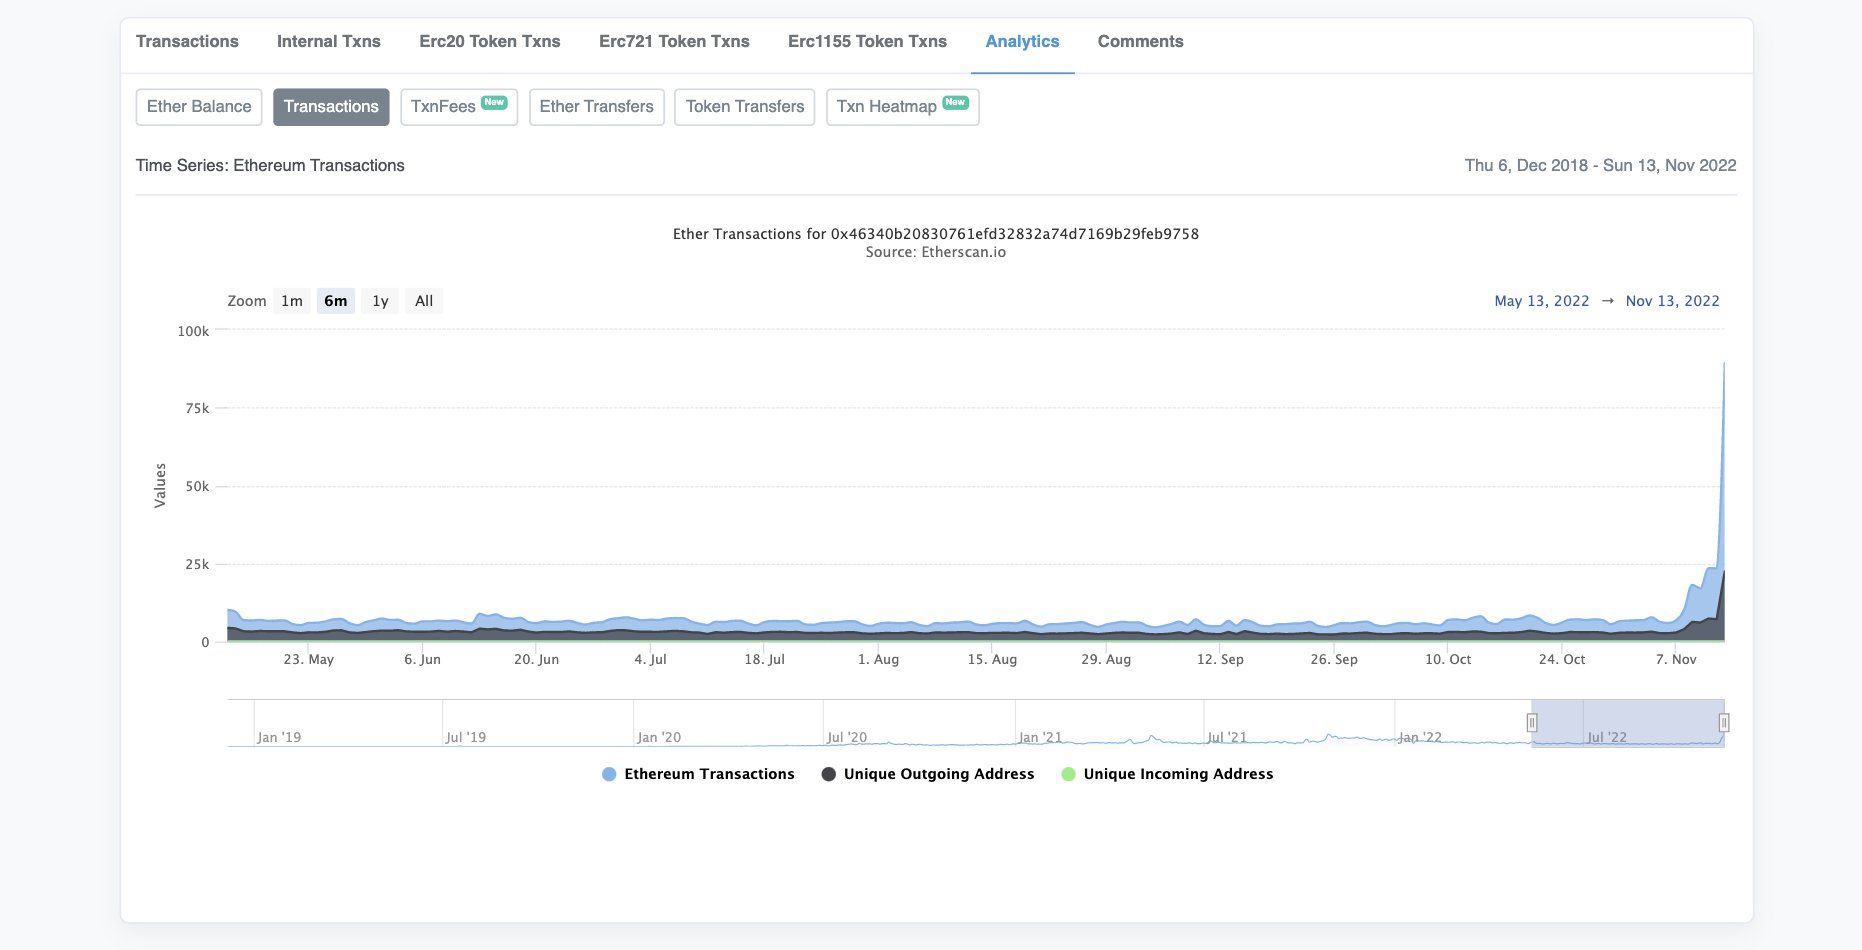This screenshot has height=950, width=1862.
Task: Switch to Ether Transfers chart
Action: tap(596, 107)
